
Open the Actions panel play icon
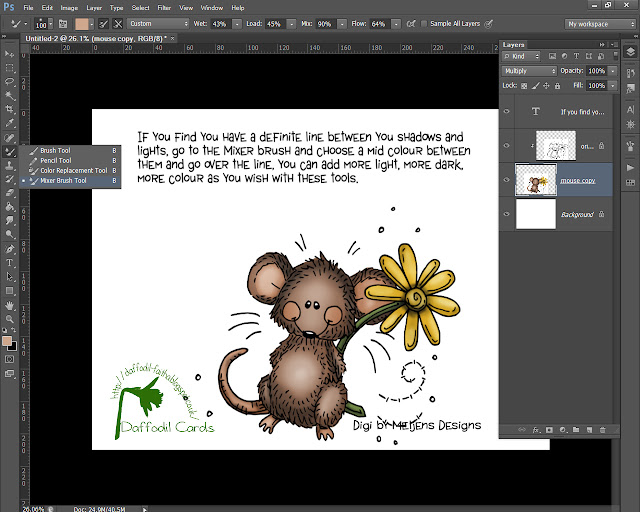(630, 168)
